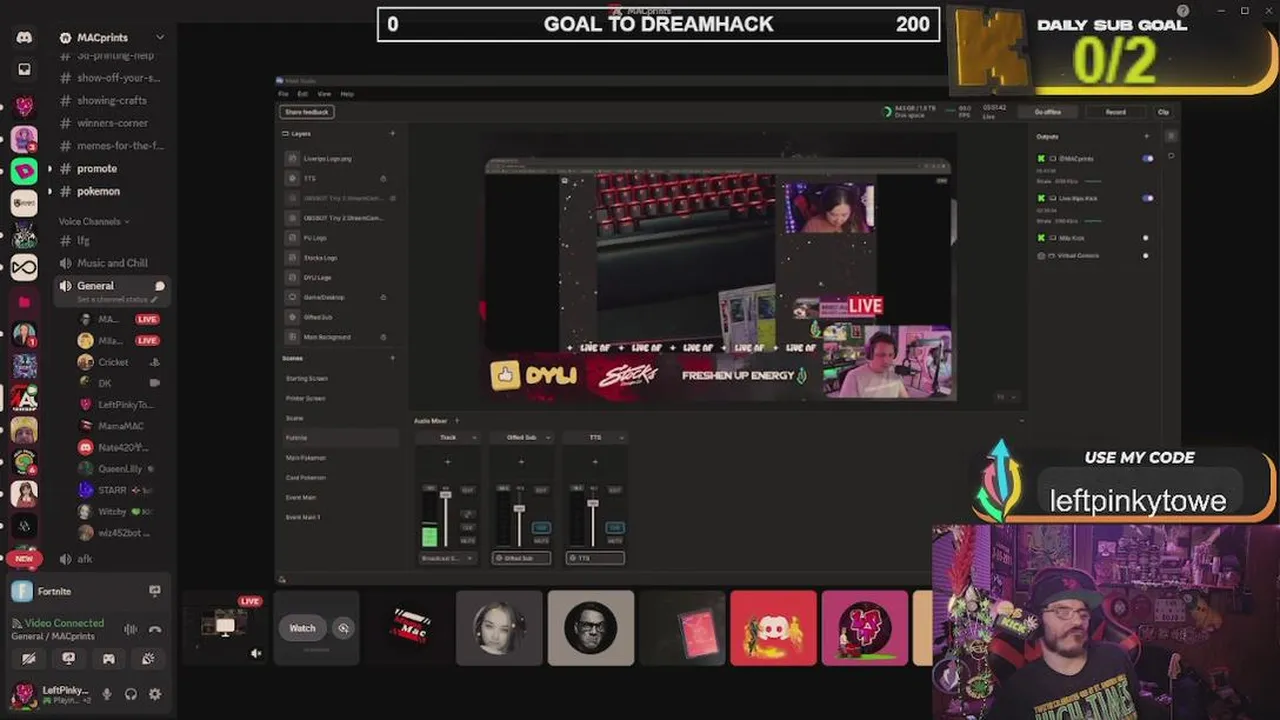Click the glasses man participant tile
The image size is (1280, 720).
tap(591, 628)
